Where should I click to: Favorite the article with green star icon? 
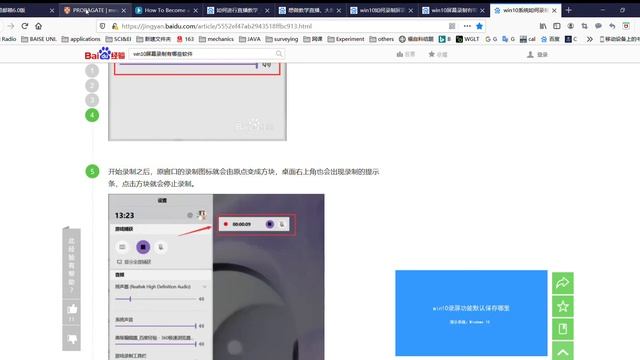[x=563, y=306]
